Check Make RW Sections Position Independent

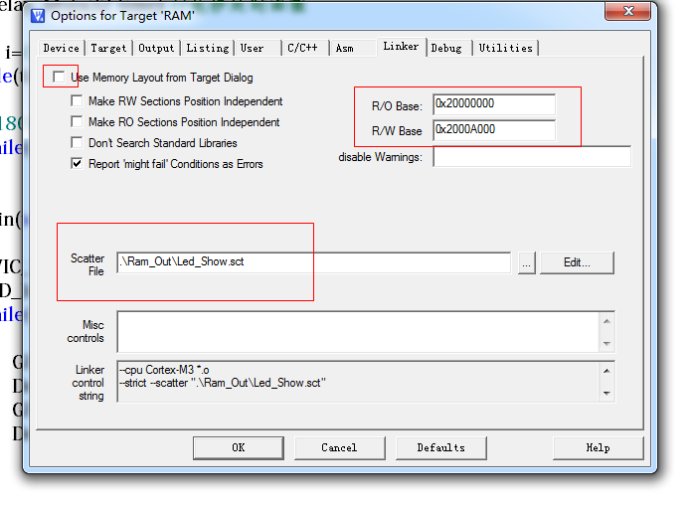click(77, 101)
